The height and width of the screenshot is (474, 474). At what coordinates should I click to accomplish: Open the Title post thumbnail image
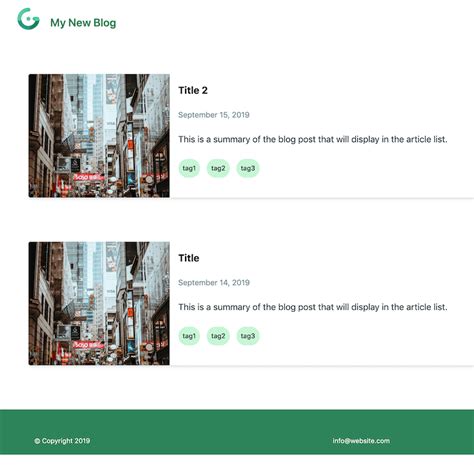99,303
